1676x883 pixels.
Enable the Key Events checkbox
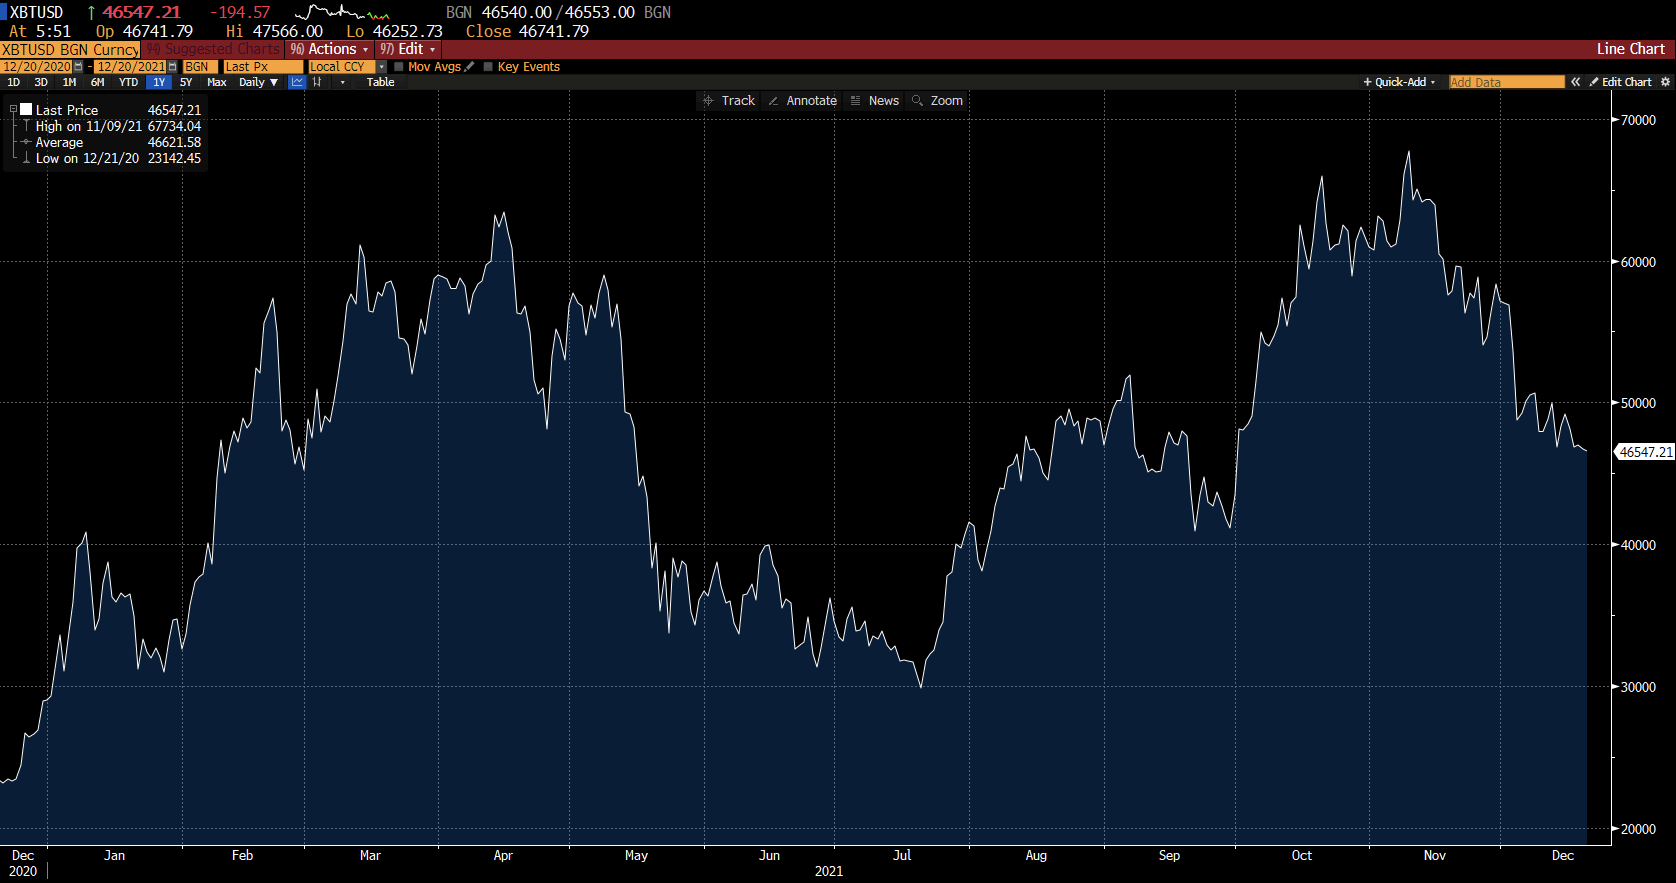click(488, 67)
